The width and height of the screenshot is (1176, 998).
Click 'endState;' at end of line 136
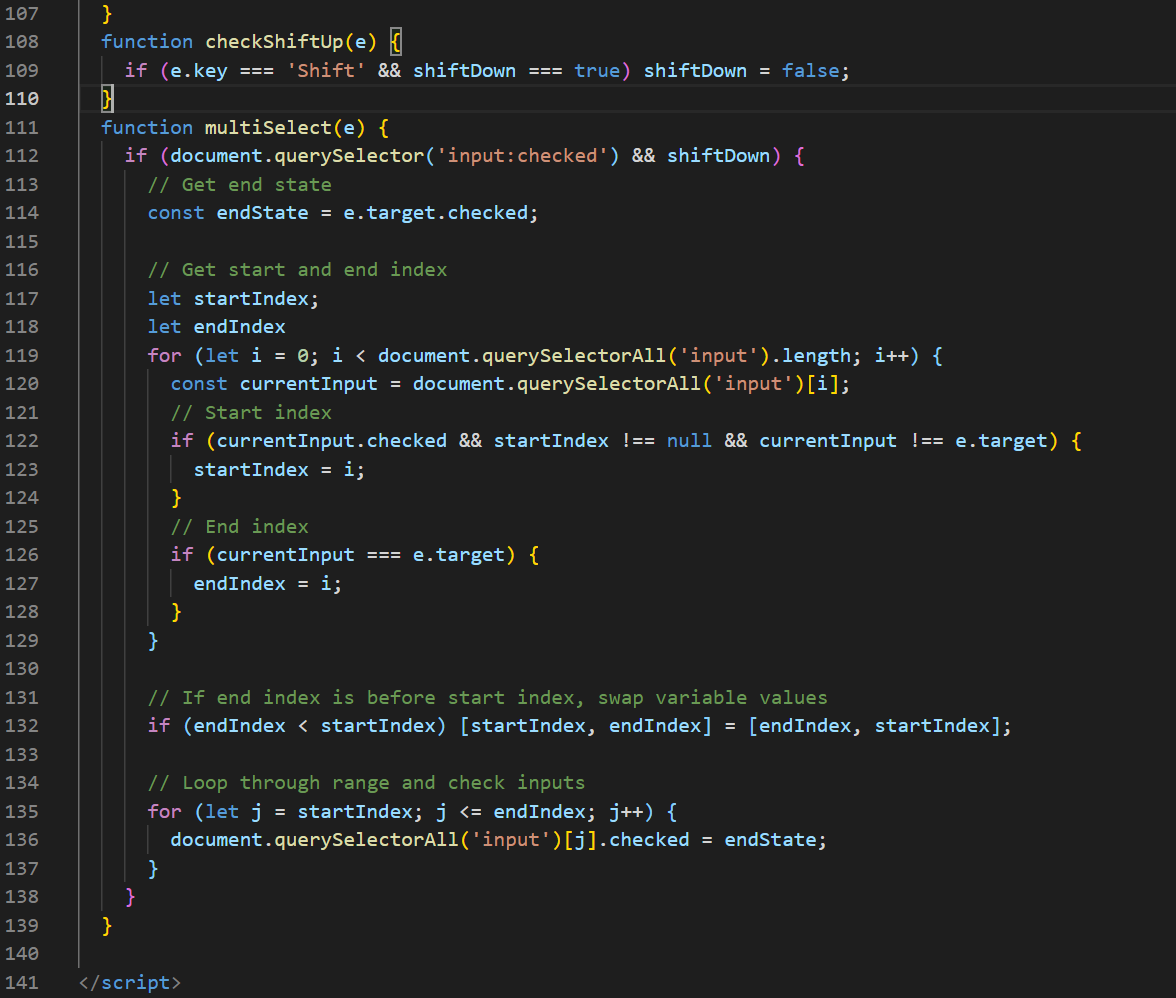pos(776,840)
